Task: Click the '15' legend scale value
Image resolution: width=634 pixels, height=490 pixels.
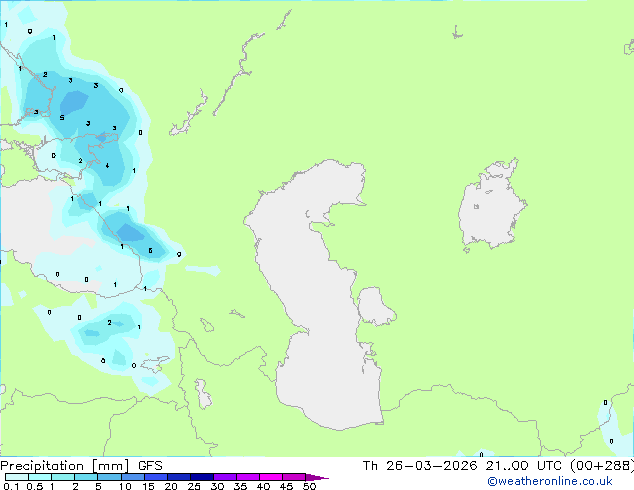Action: (x=148, y=486)
